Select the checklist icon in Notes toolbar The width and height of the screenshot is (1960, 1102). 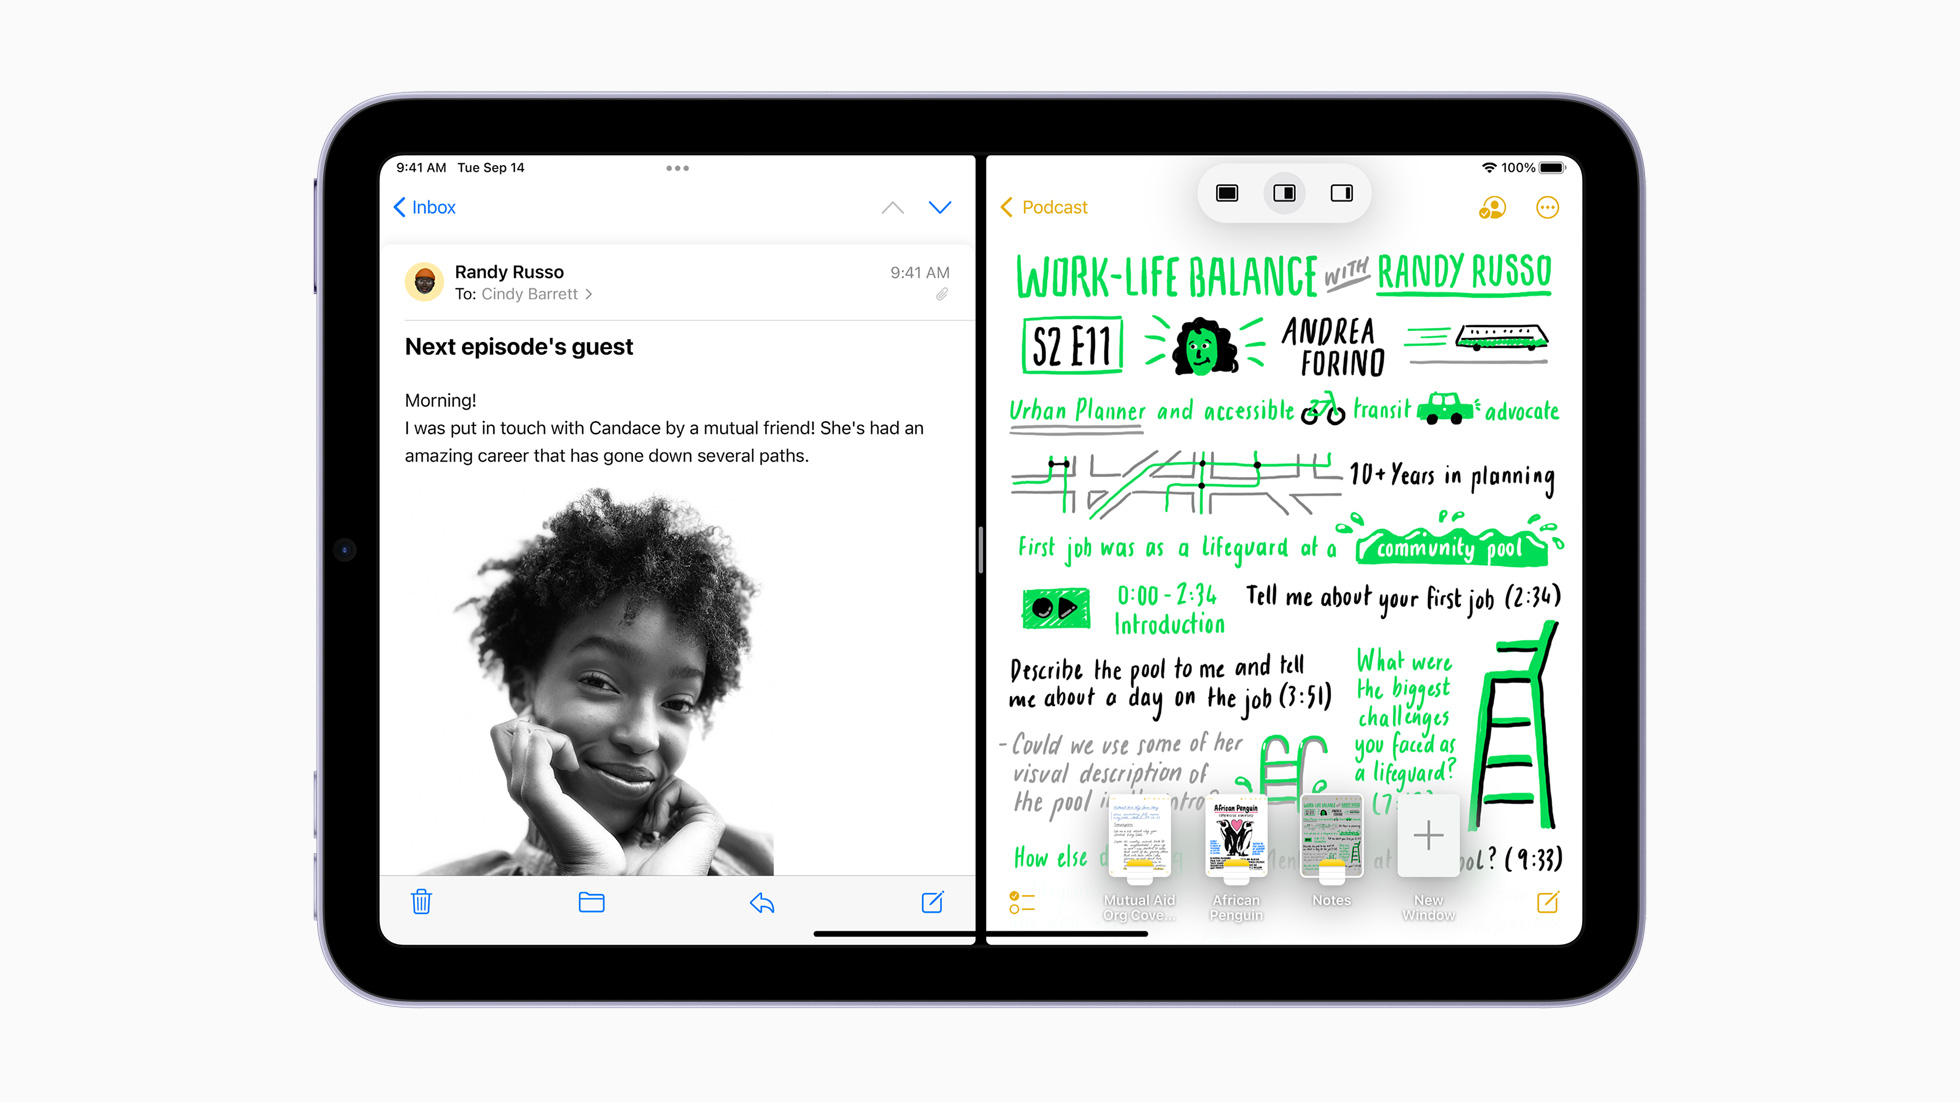click(x=1026, y=903)
